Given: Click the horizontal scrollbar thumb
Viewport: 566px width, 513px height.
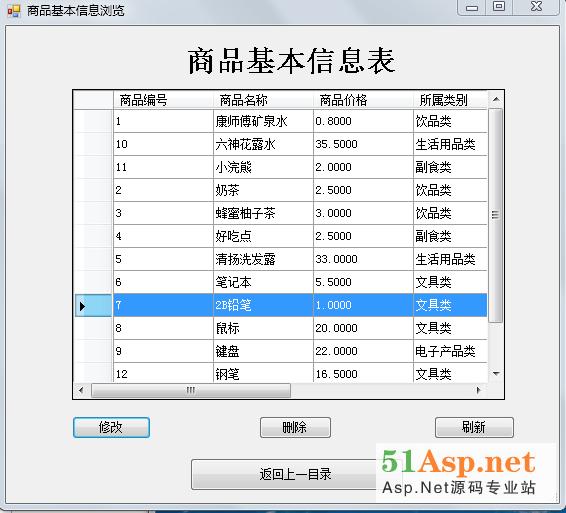Looking at the screenshot, I should (x=191, y=390).
